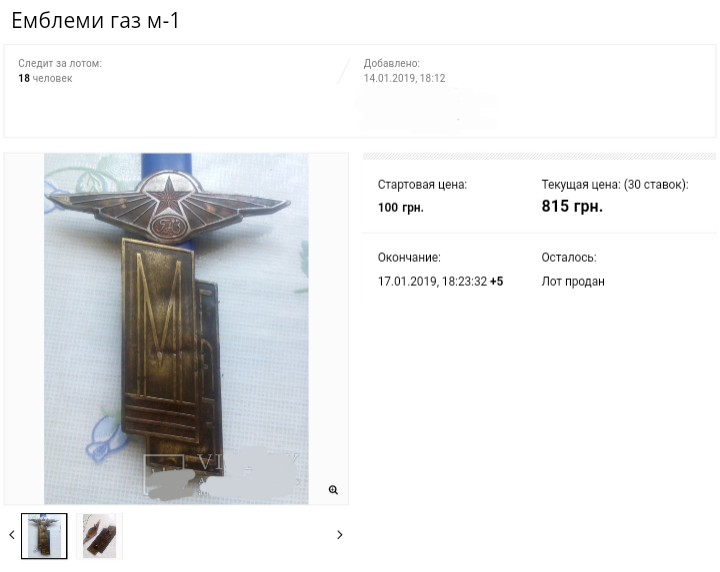This screenshot has height=572, width=720.
Task: Click the Лот продан status text
Action: point(573,281)
